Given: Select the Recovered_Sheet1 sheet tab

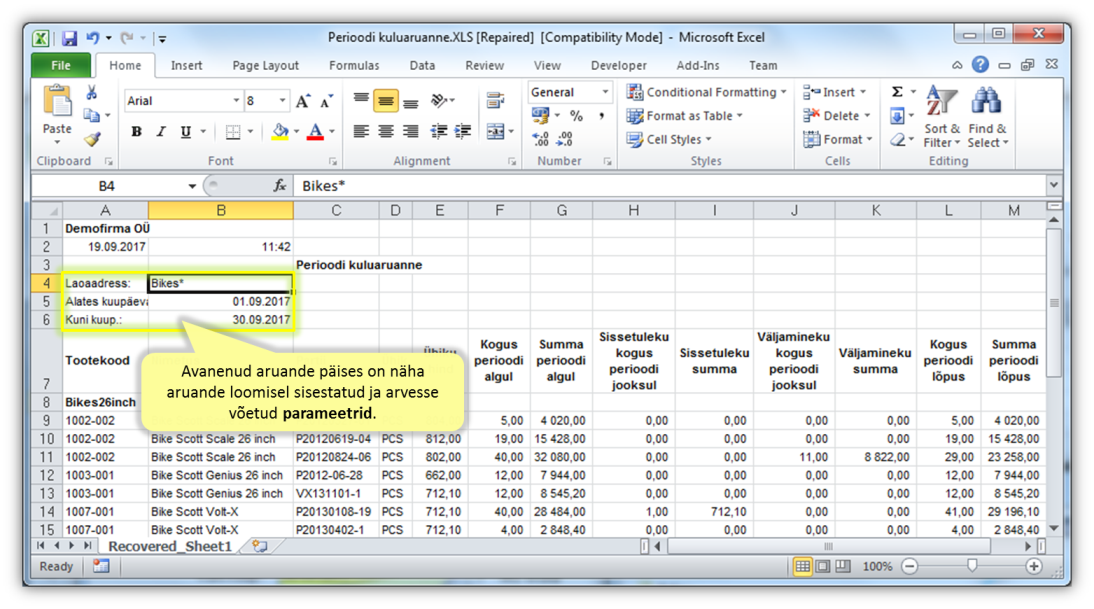Looking at the screenshot, I should [170, 546].
